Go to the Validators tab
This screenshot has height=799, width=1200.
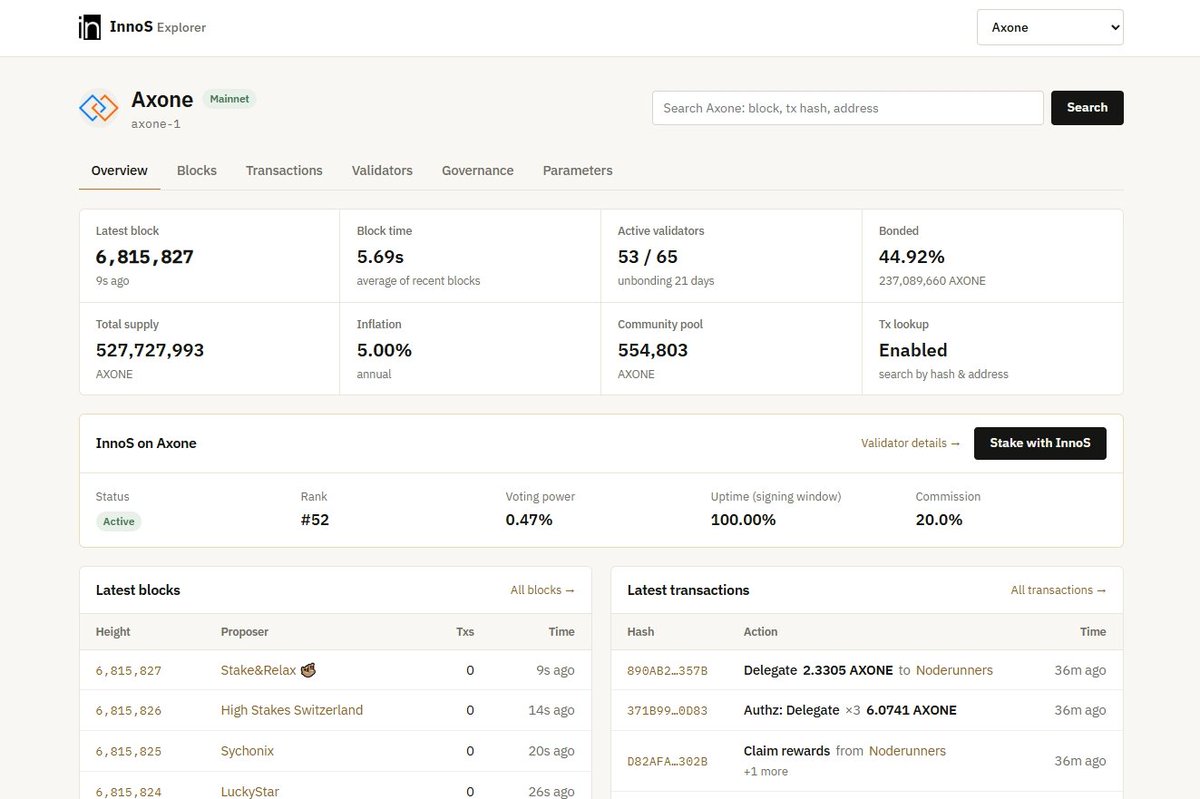click(x=382, y=171)
